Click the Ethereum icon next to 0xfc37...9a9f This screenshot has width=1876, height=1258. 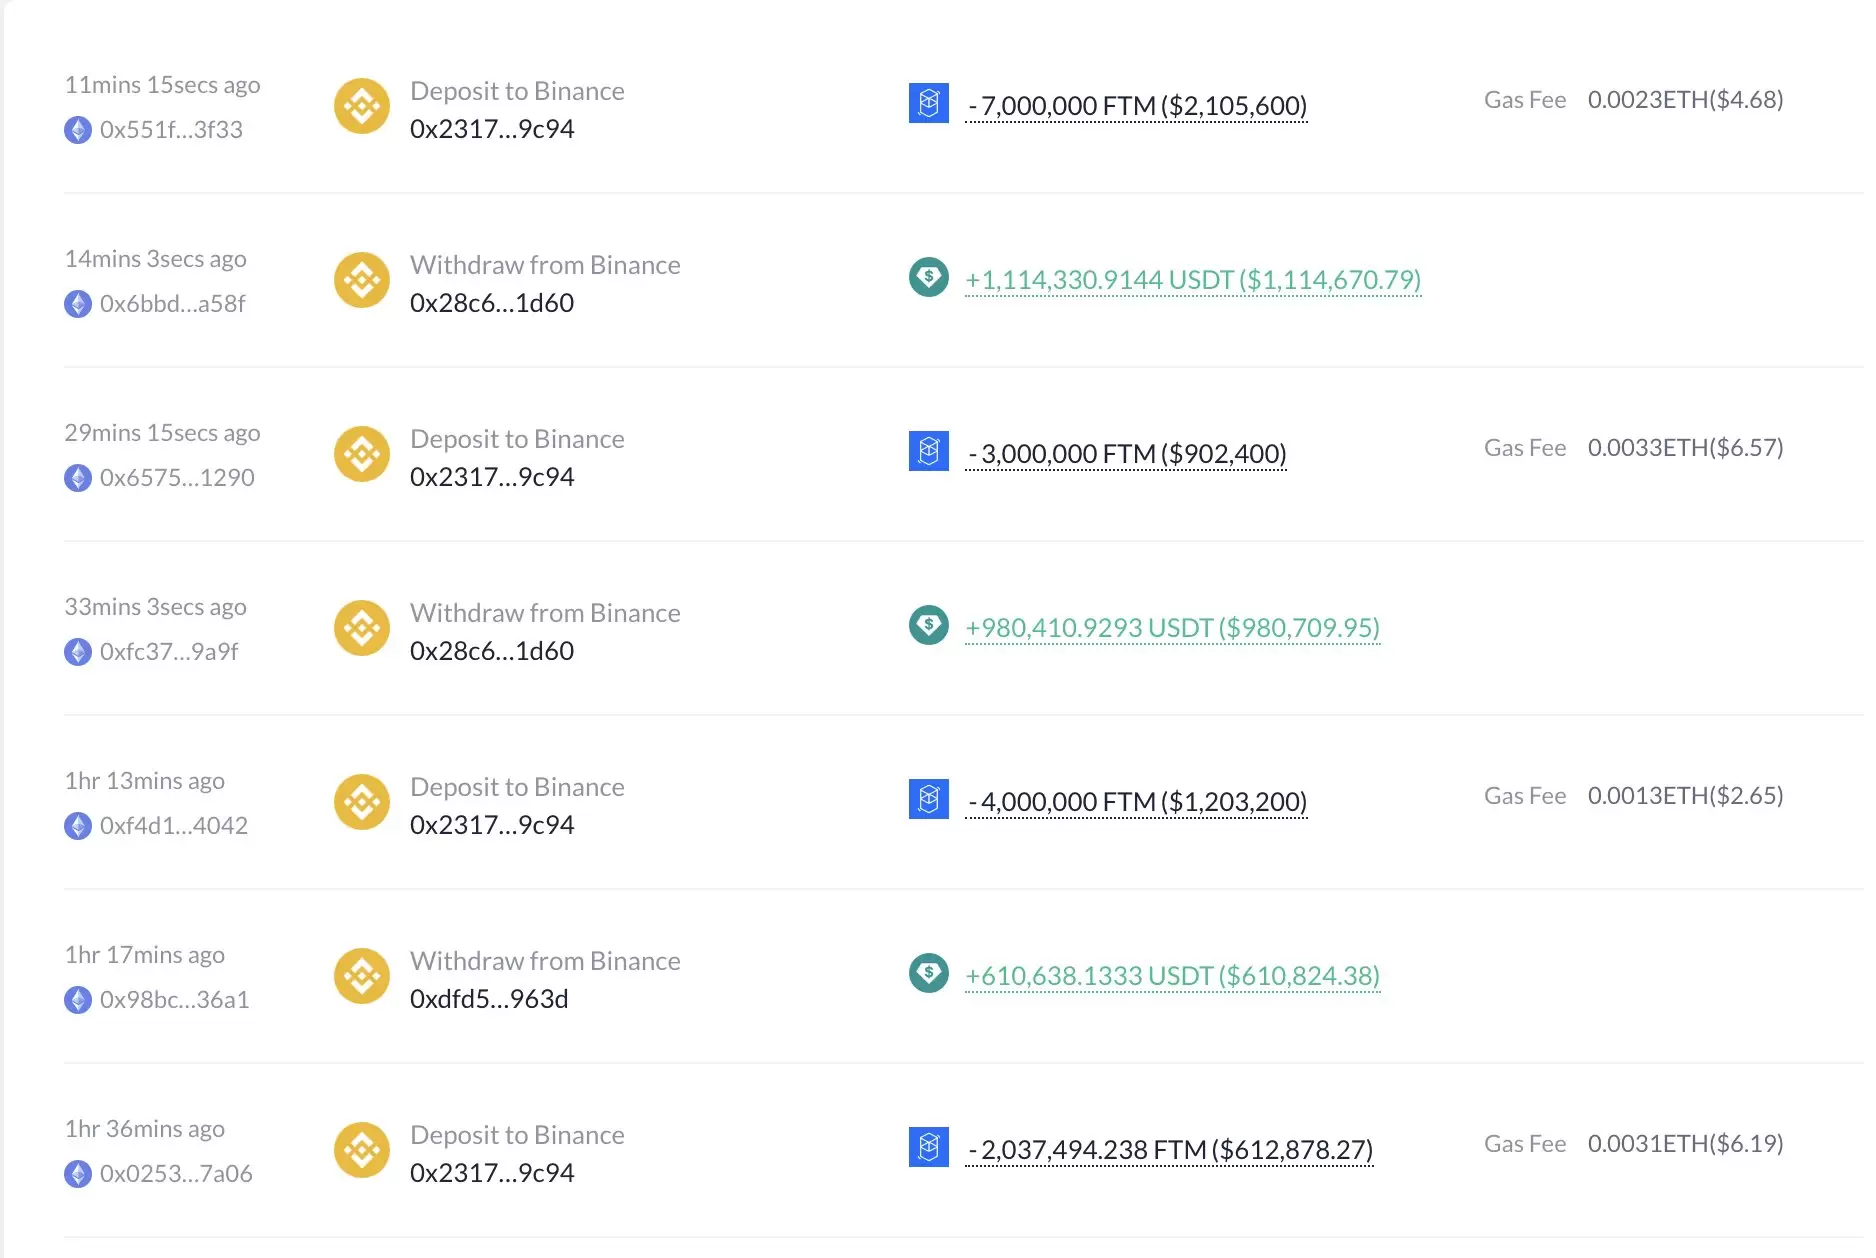click(x=78, y=652)
